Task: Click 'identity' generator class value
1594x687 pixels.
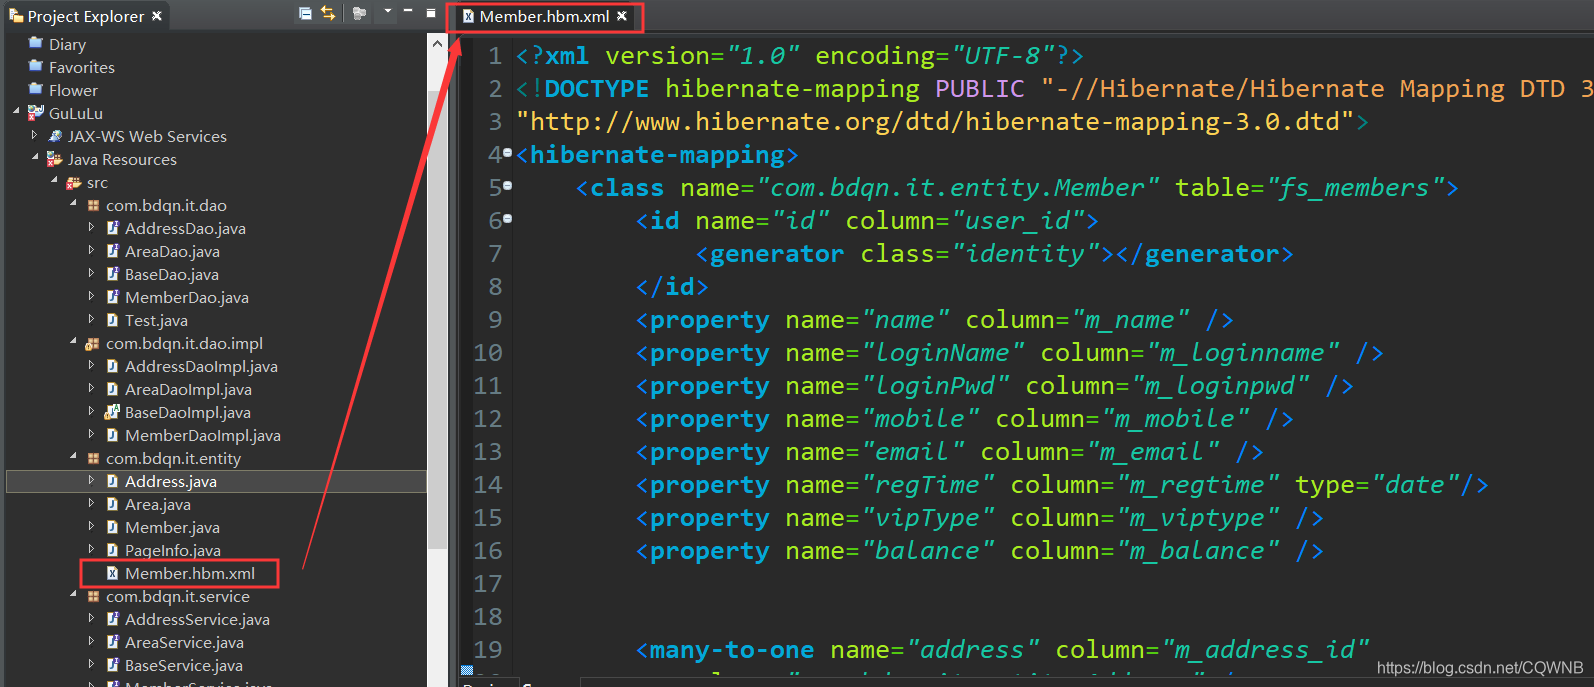Action: point(1025,254)
